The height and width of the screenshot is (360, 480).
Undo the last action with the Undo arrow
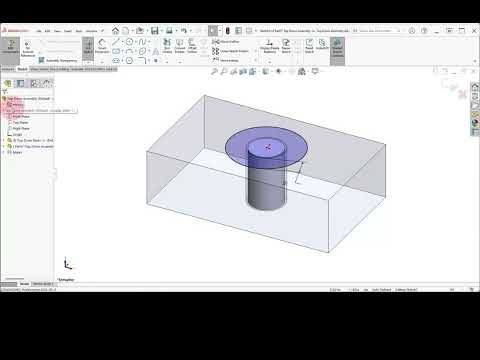(x=184, y=31)
